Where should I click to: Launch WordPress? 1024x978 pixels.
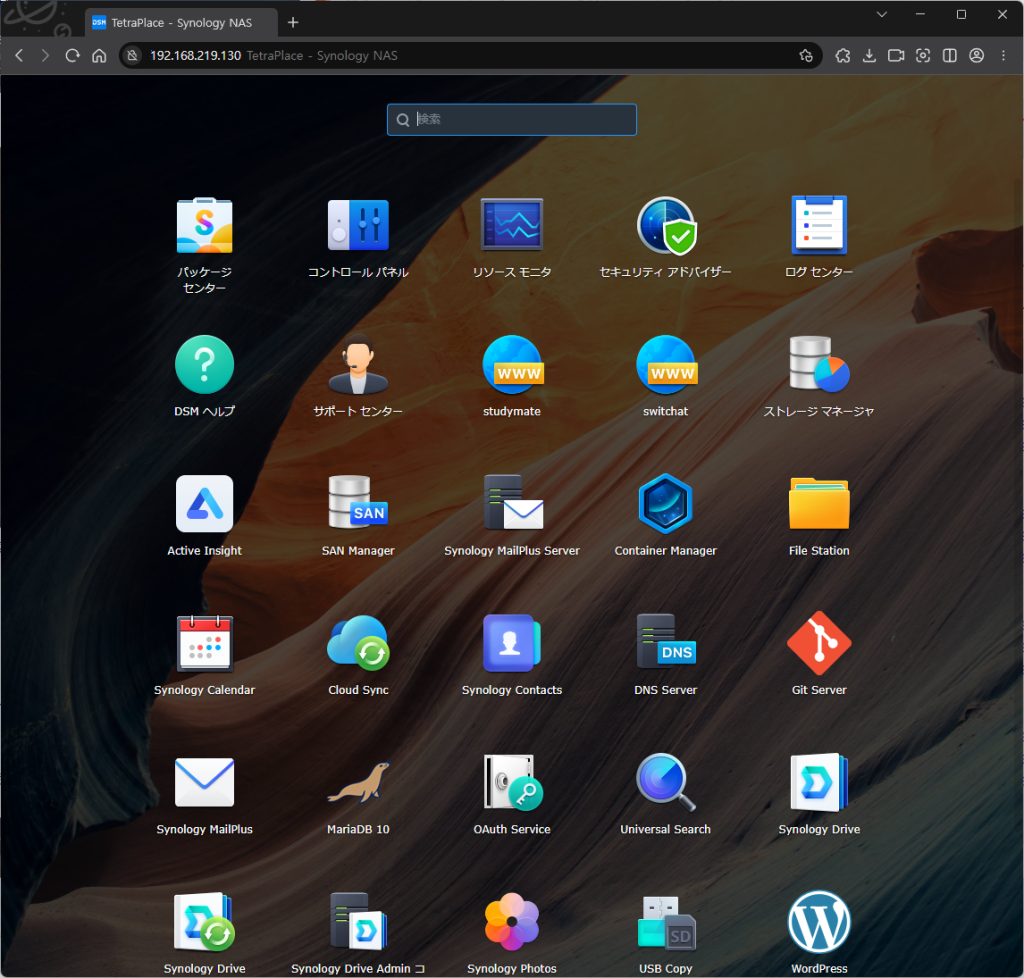pyautogui.click(x=819, y=922)
